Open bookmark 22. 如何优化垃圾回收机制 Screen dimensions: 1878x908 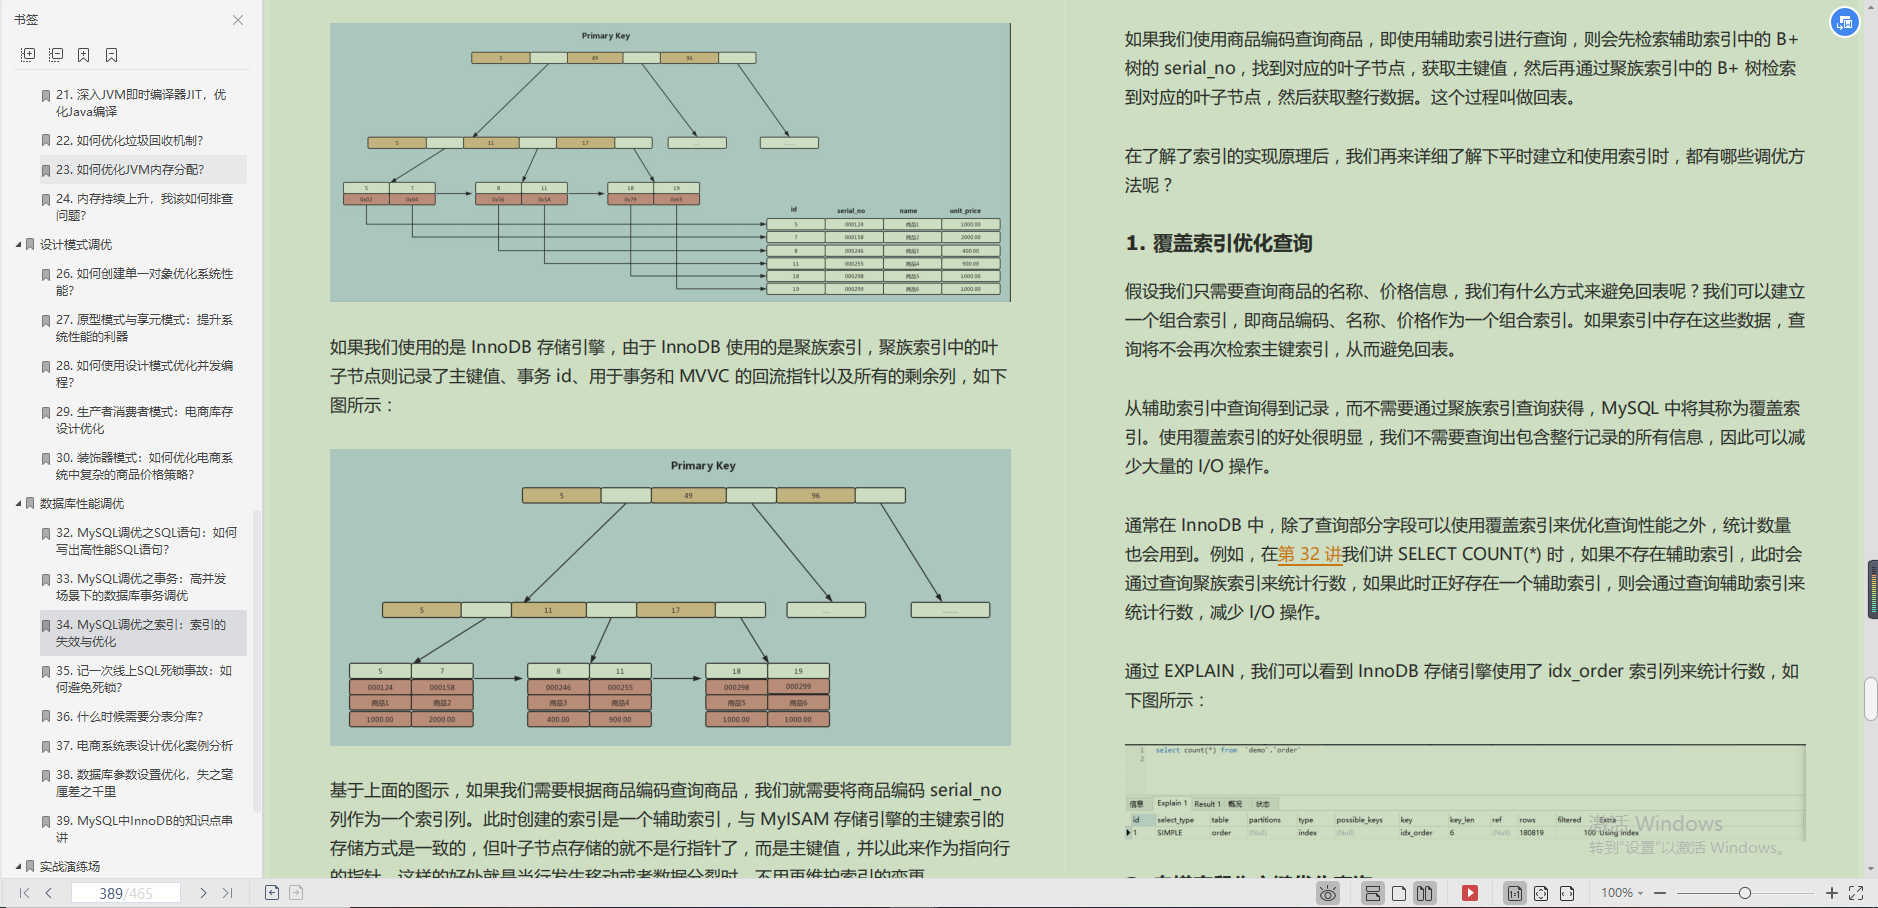point(142,141)
